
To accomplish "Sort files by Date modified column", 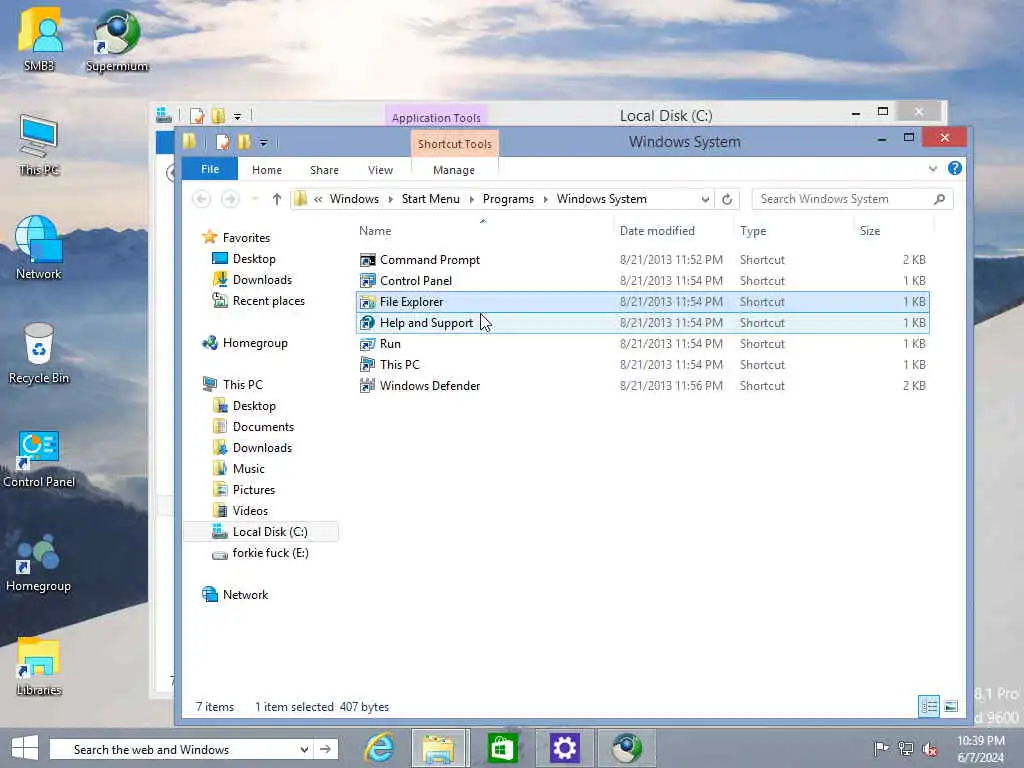I will (657, 231).
